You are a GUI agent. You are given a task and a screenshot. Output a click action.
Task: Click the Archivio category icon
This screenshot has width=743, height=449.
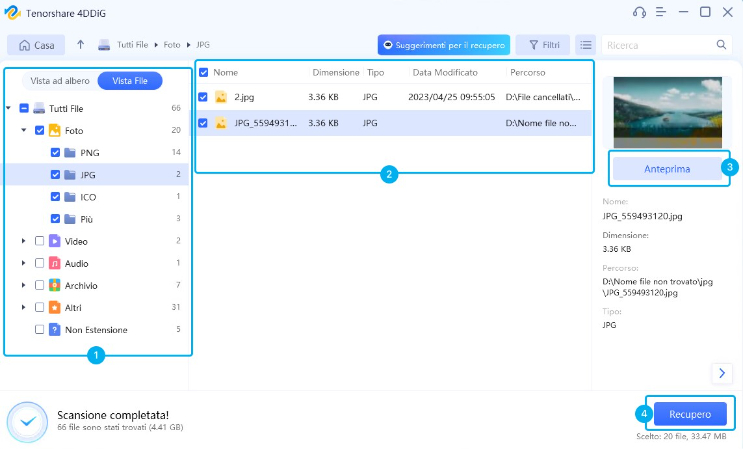tap(55, 285)
